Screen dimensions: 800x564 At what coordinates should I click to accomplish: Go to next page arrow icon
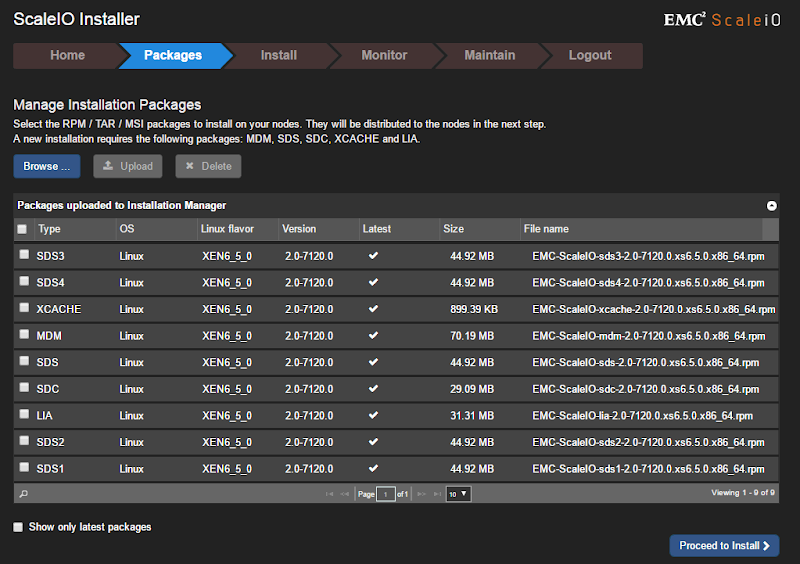point(421,494)
